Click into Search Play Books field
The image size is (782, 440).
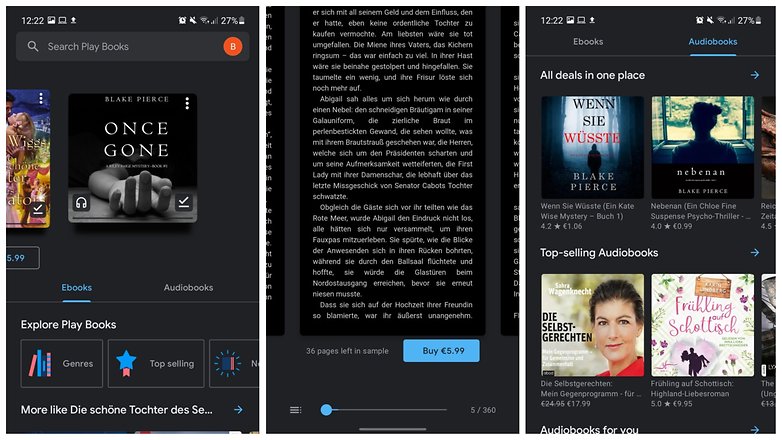(133, 46)
